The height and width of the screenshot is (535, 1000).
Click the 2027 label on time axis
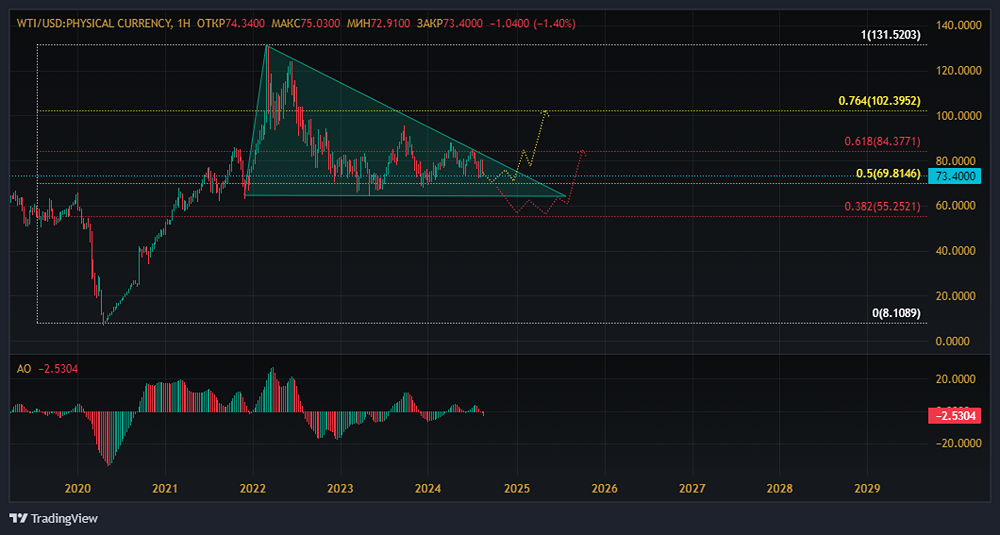pyautogui.click(x=692, y=489)
